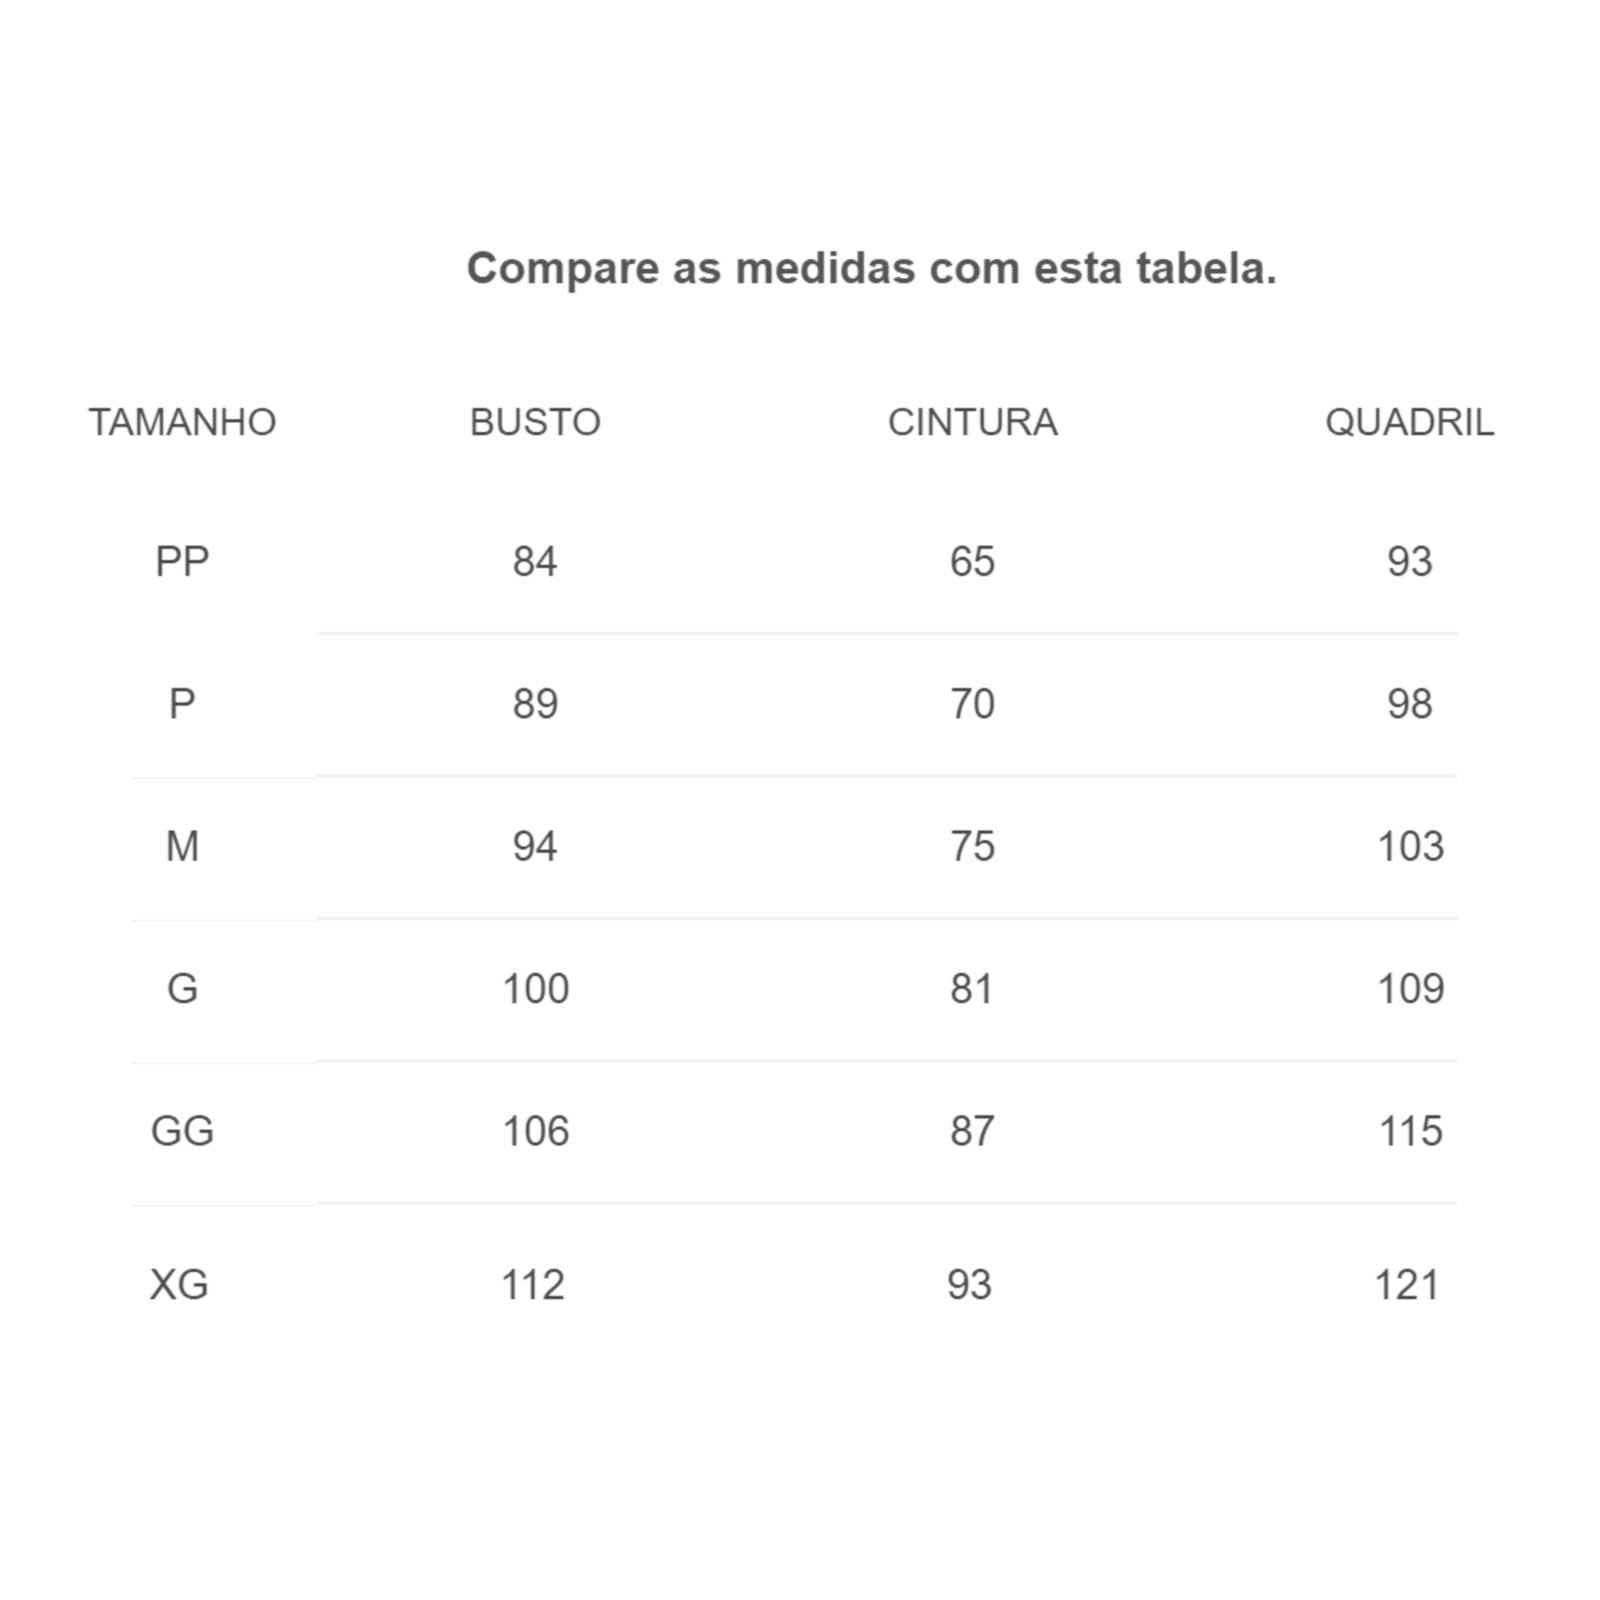Select hip value 103 in the M row
Screen dimensions: 1600x1600
pos(1410,846)
